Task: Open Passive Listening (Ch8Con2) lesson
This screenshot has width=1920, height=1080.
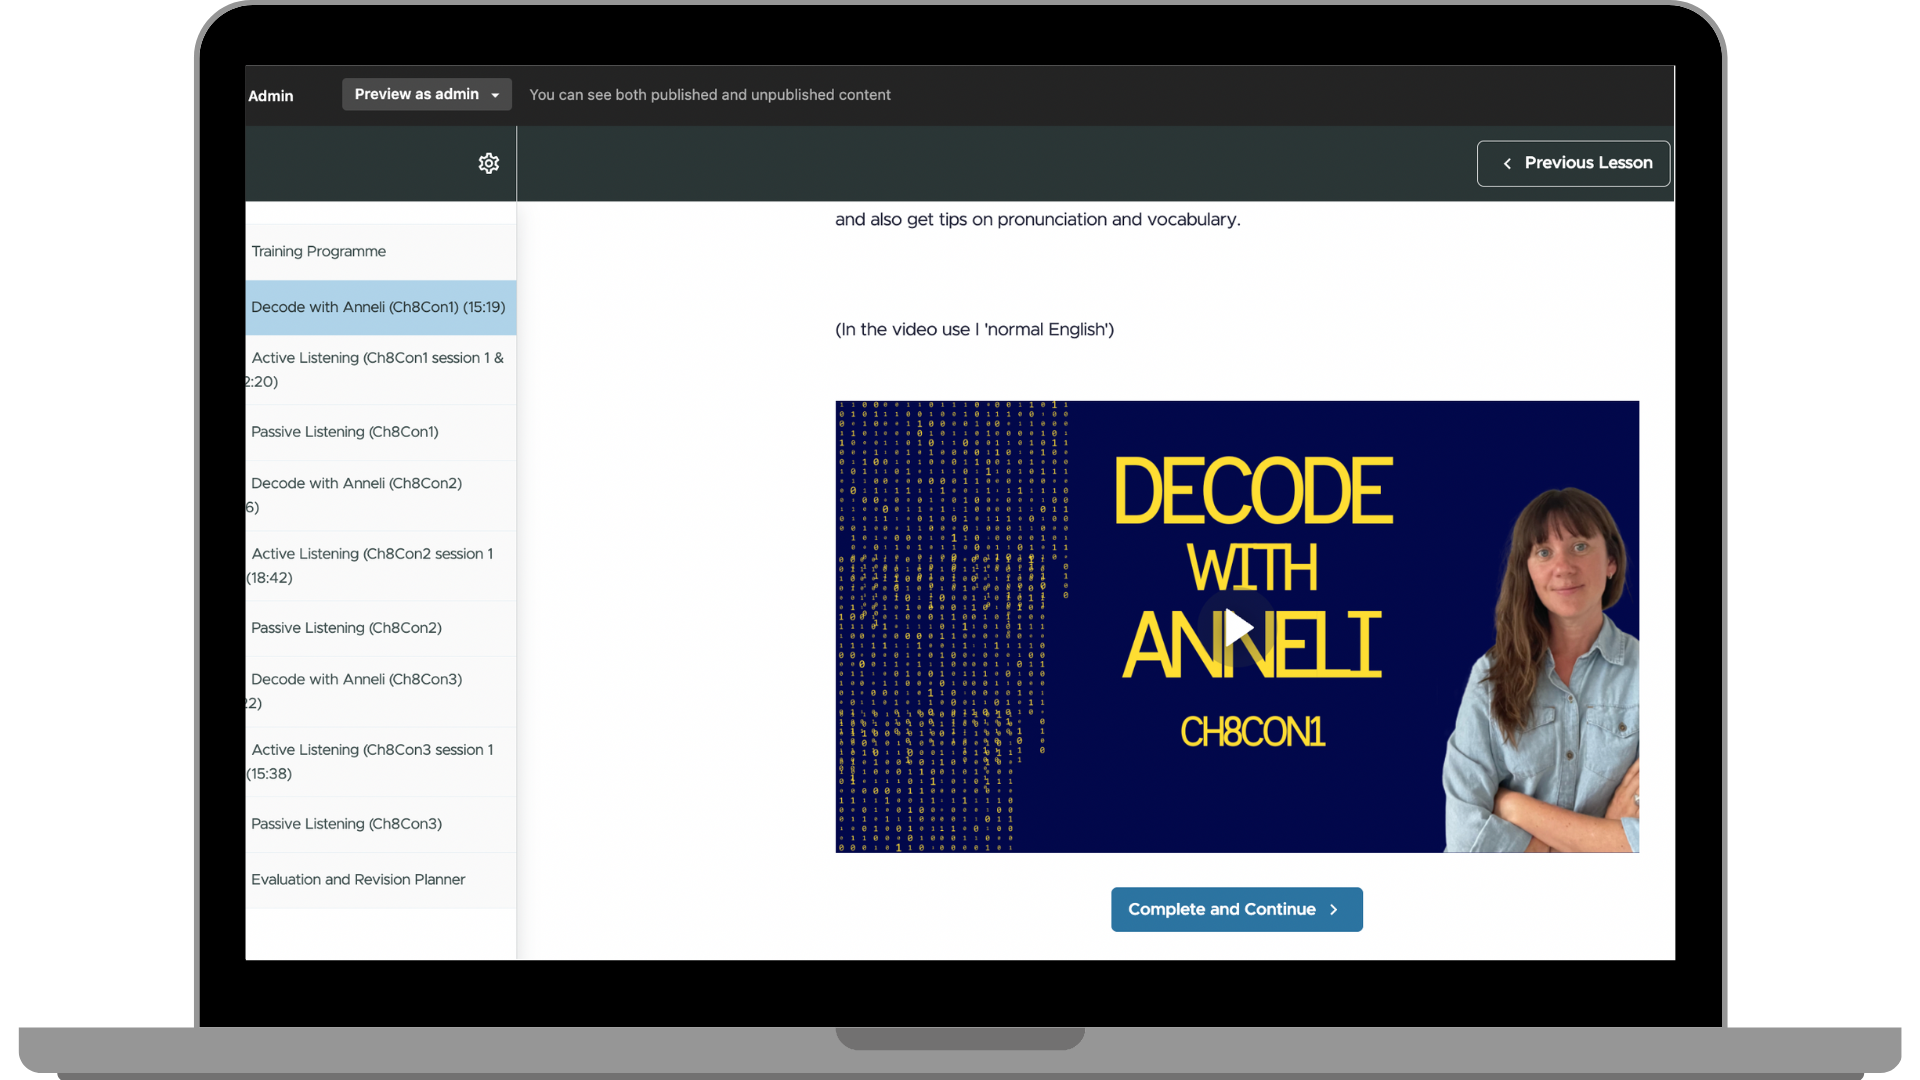Action: [380, 628]
